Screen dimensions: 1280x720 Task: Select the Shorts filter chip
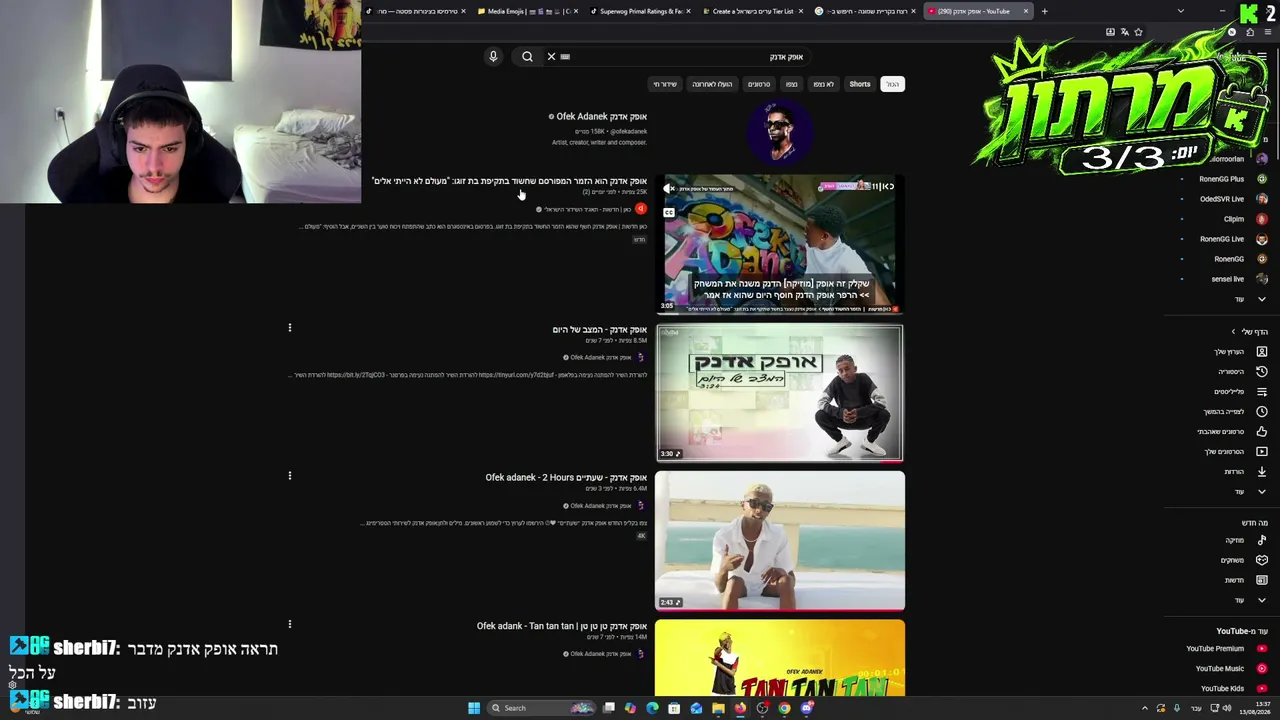point(860,84)
